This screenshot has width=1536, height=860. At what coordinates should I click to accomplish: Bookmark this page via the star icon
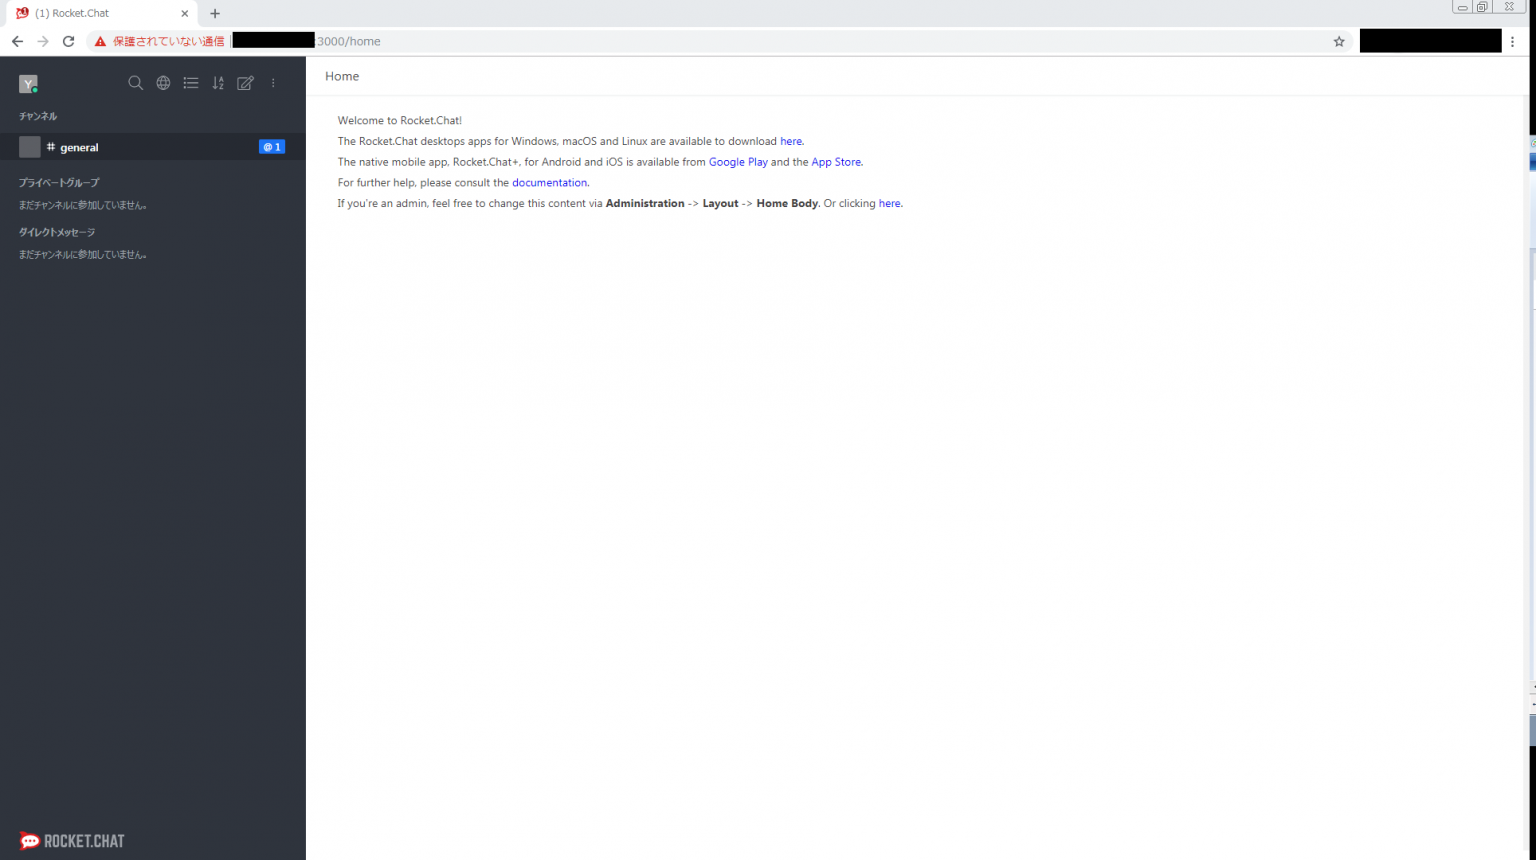point(1339,41)
